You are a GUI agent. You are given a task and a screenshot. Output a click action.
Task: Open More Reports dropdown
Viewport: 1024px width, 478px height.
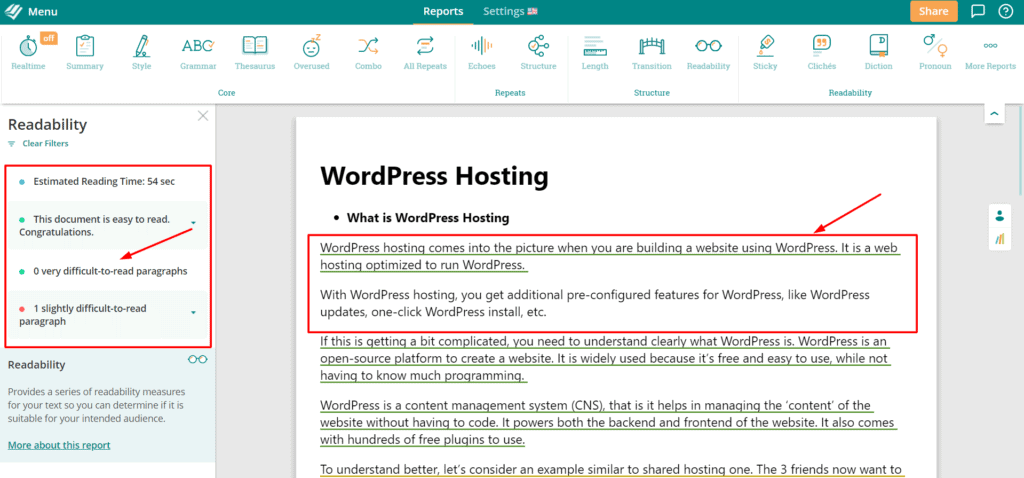[989, 51]
